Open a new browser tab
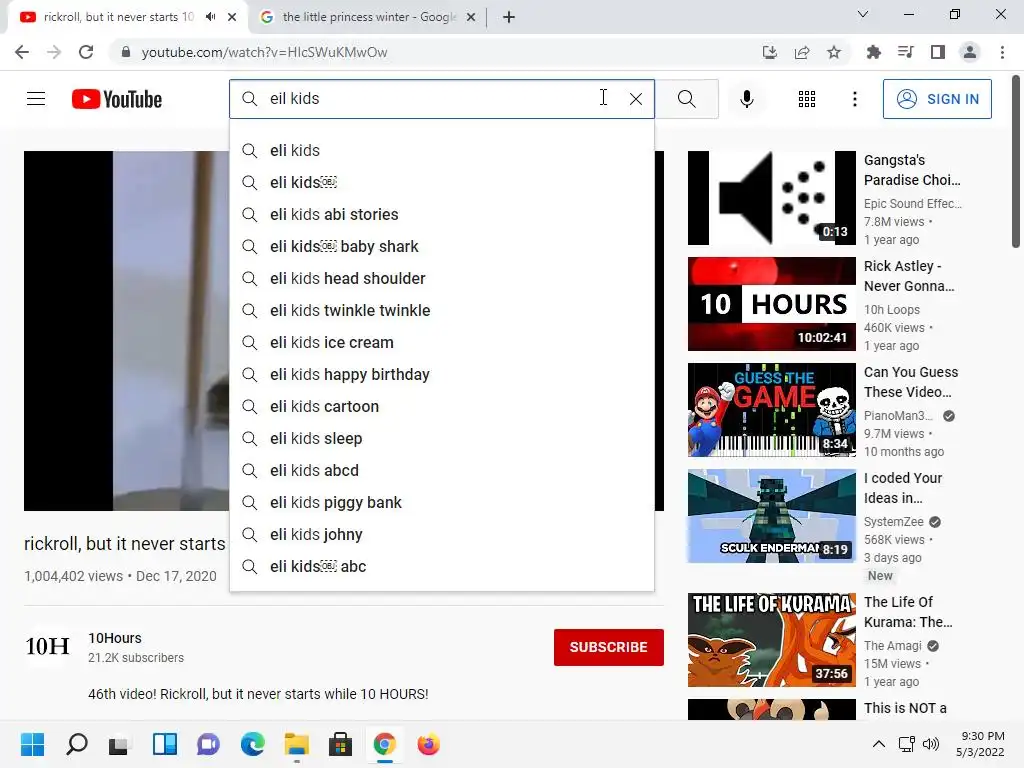This screenshot has height=768, width=1024. 509,17
